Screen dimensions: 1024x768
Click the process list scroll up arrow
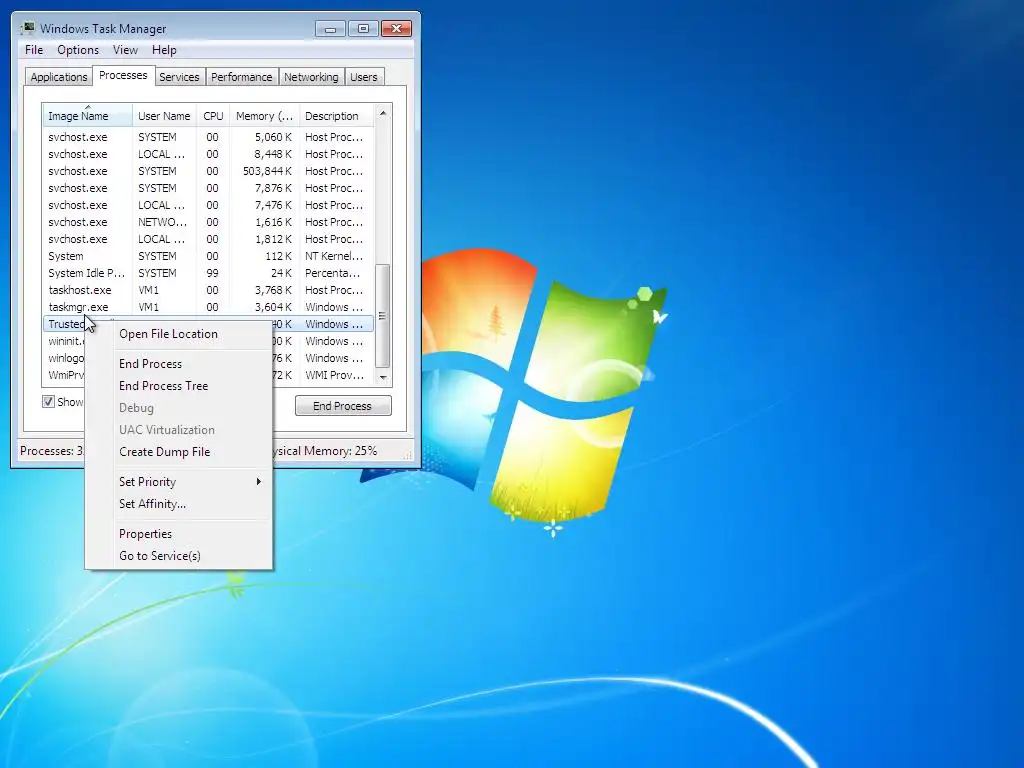click(383, 114)
